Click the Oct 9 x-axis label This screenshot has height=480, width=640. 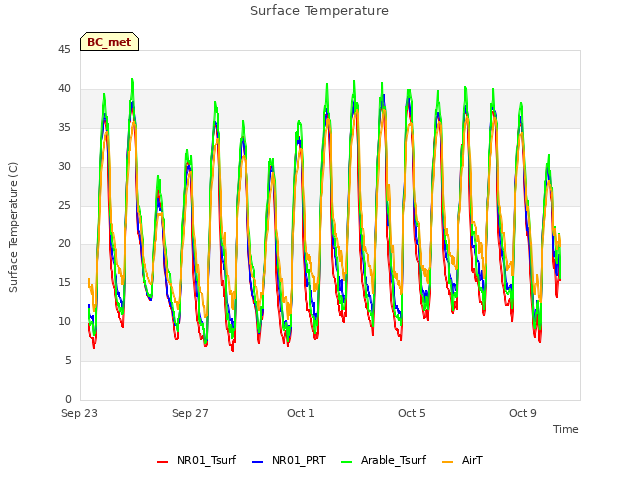click(523, 413)
